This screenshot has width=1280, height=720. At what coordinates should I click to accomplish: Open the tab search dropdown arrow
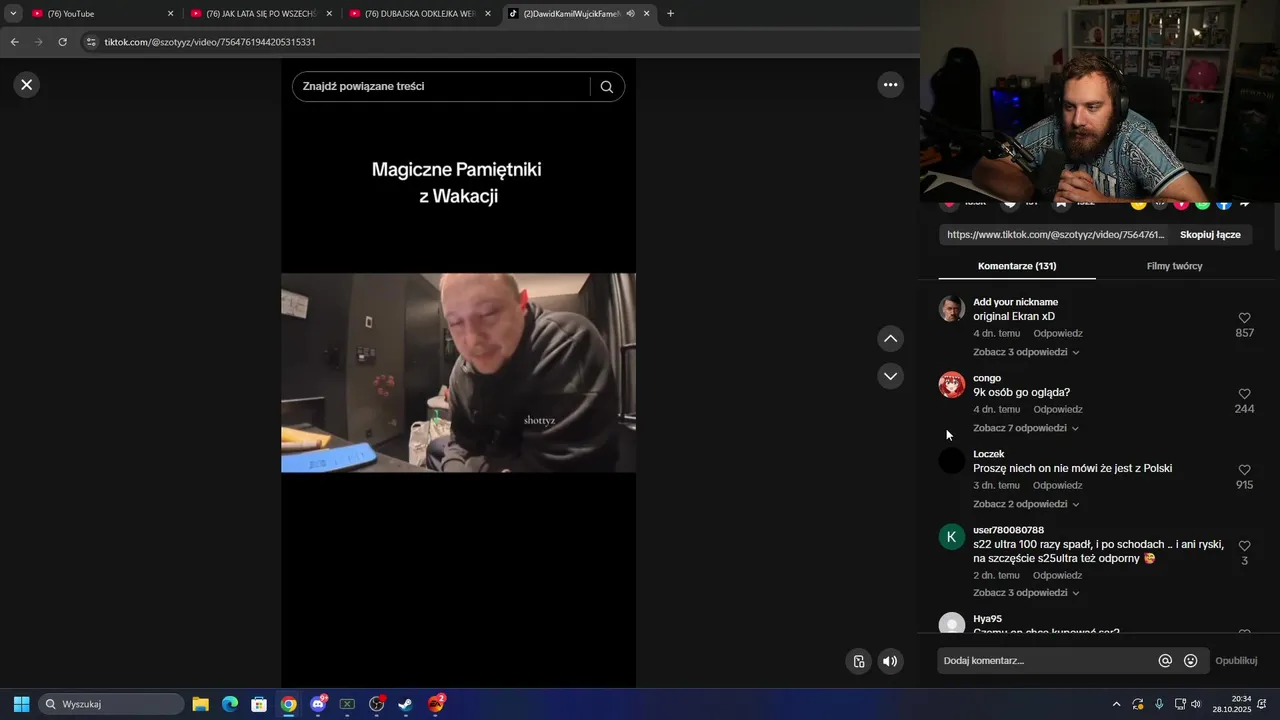pyautogui.click(x=13, y=14)
